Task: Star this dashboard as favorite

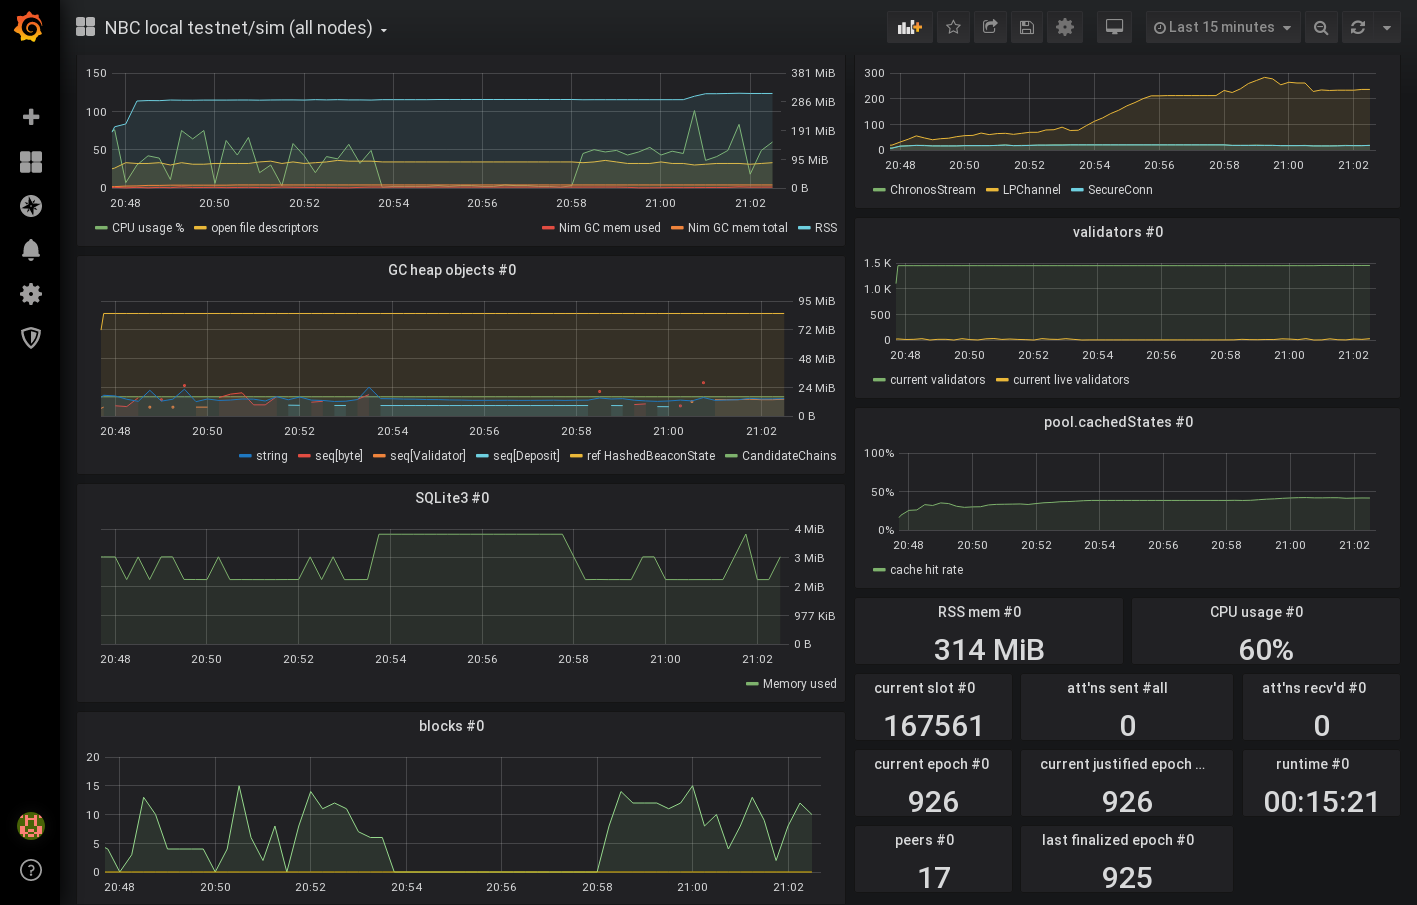Action: [x=953, y=27]
